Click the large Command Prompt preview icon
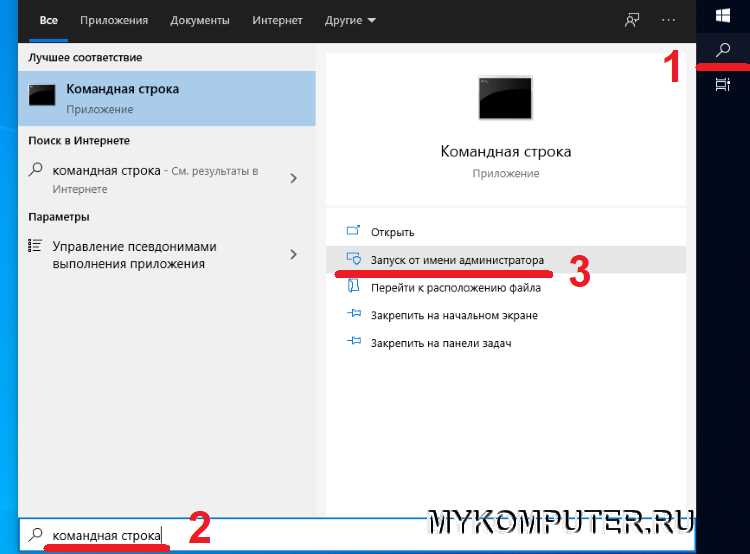750x554 pixels. point(505,98)
